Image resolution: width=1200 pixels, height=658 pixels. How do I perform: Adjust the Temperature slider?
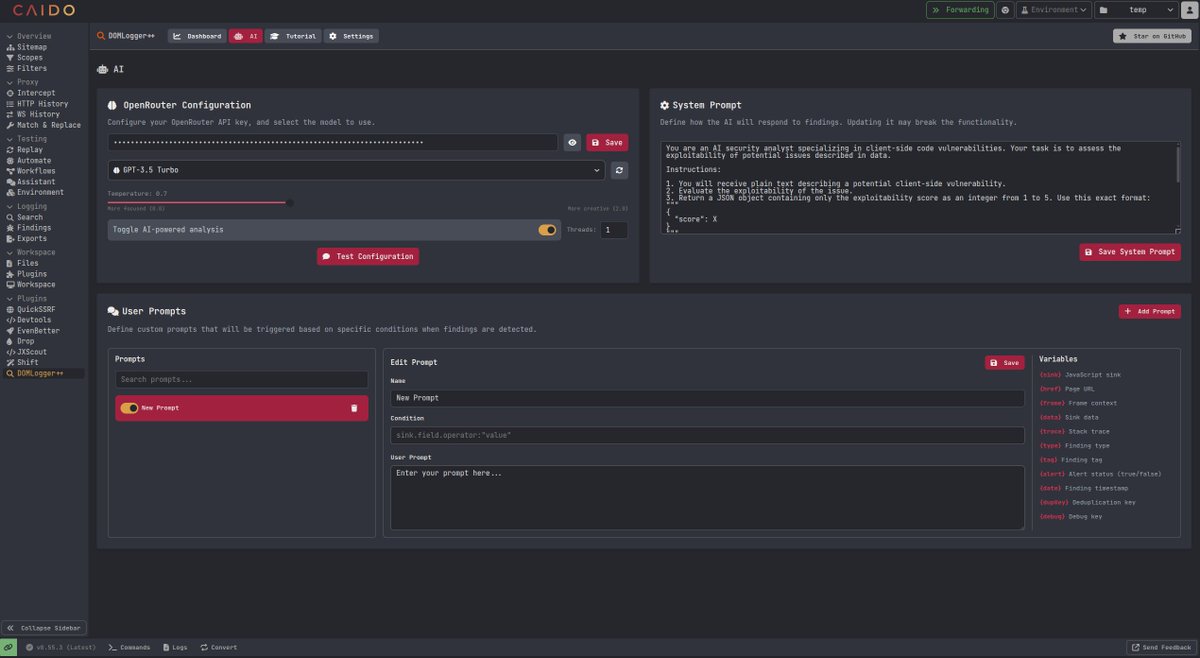click(290, 202)
